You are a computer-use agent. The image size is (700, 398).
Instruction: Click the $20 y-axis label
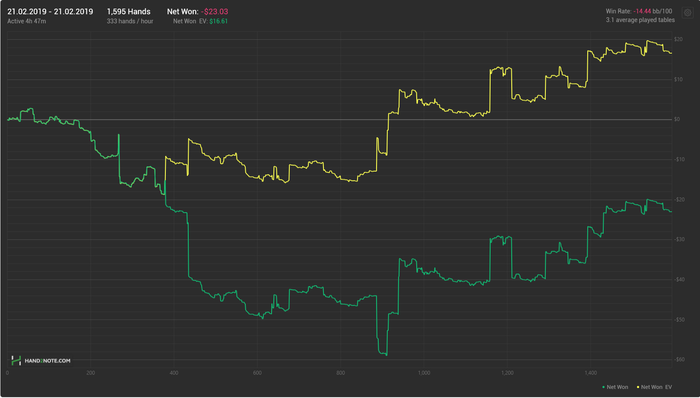(x=679, y=39)
